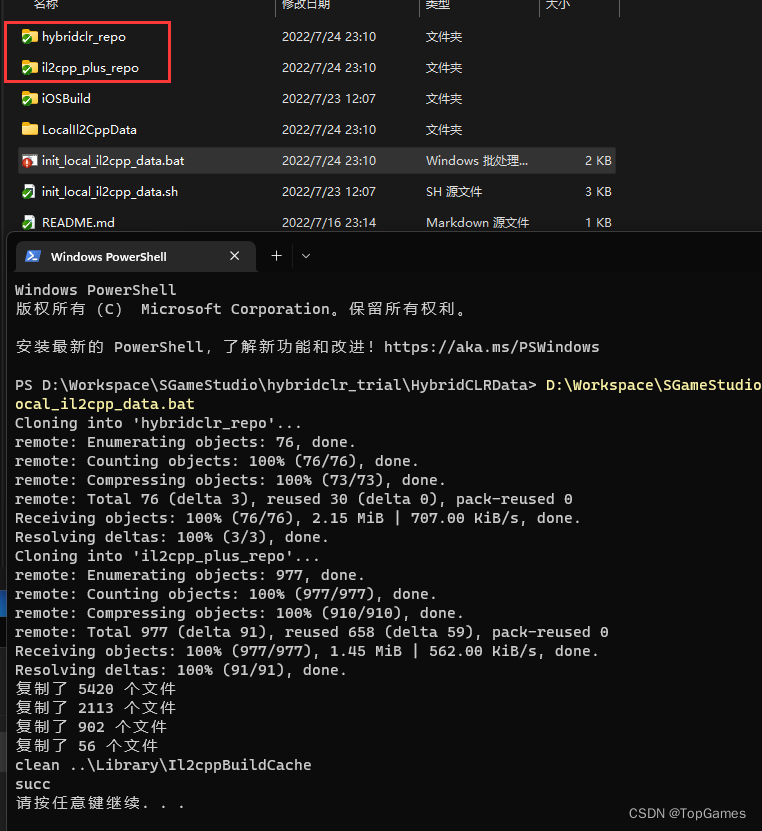Click the PS prompt path HybridCLRData>
This screenshot has height=831, width=762.
click(276, 385)
